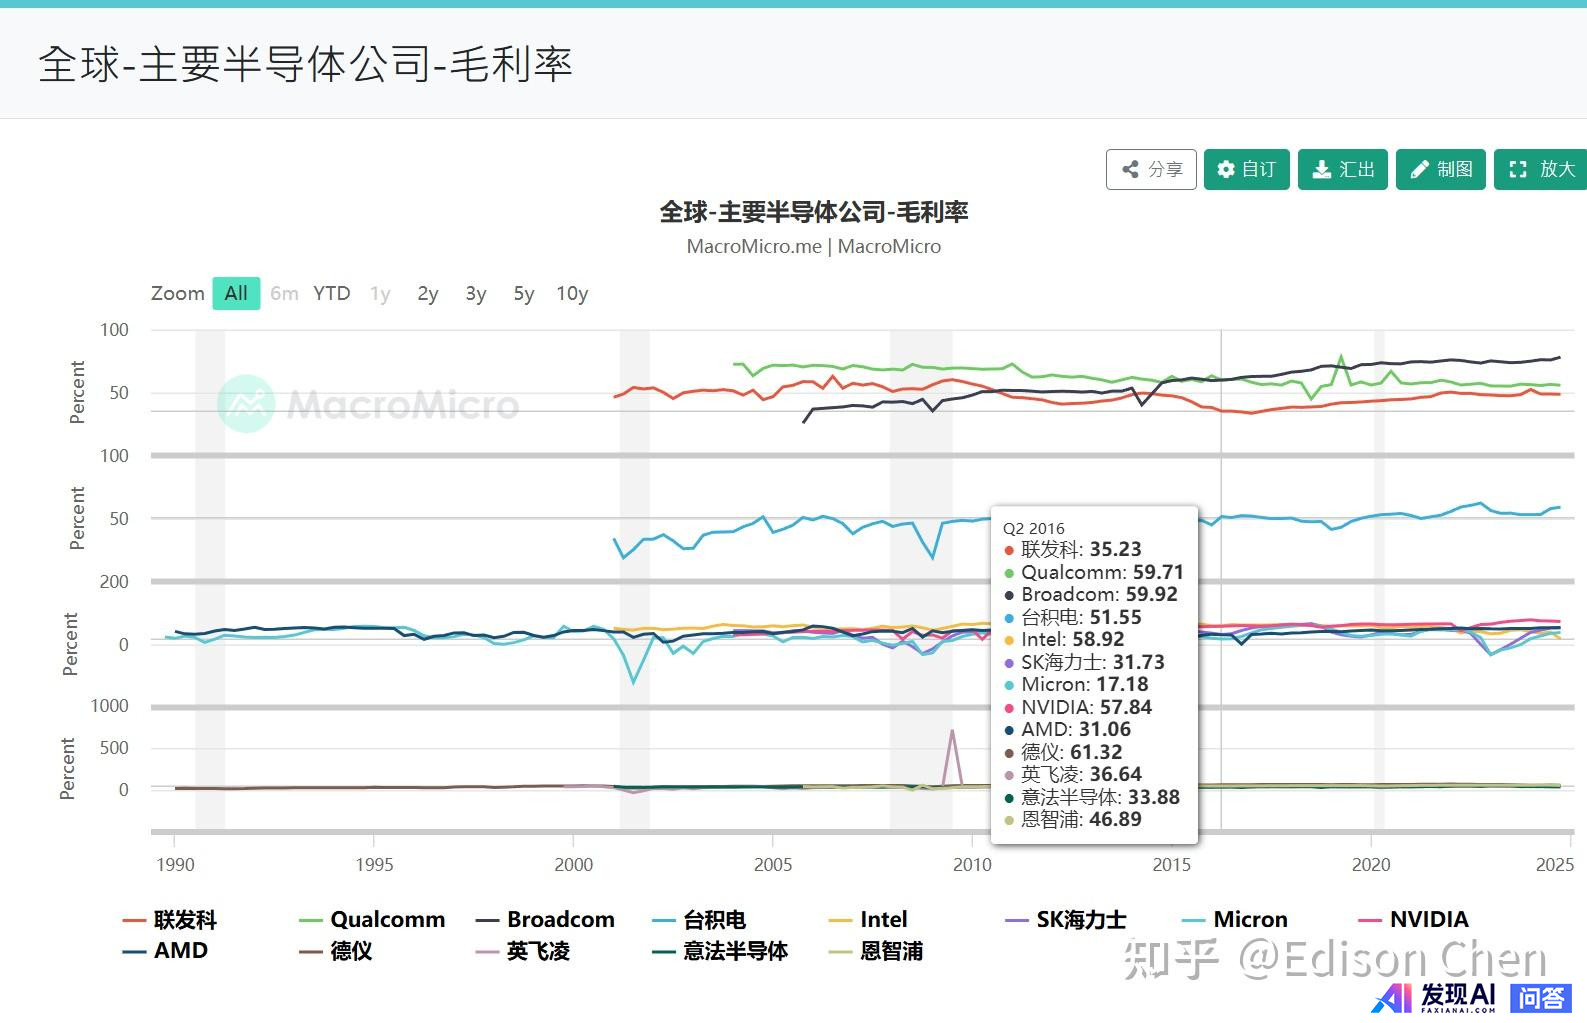The image size is (1587, 1023).
Task: Select the disabled 6m zoom option
Action: [284, 293]
